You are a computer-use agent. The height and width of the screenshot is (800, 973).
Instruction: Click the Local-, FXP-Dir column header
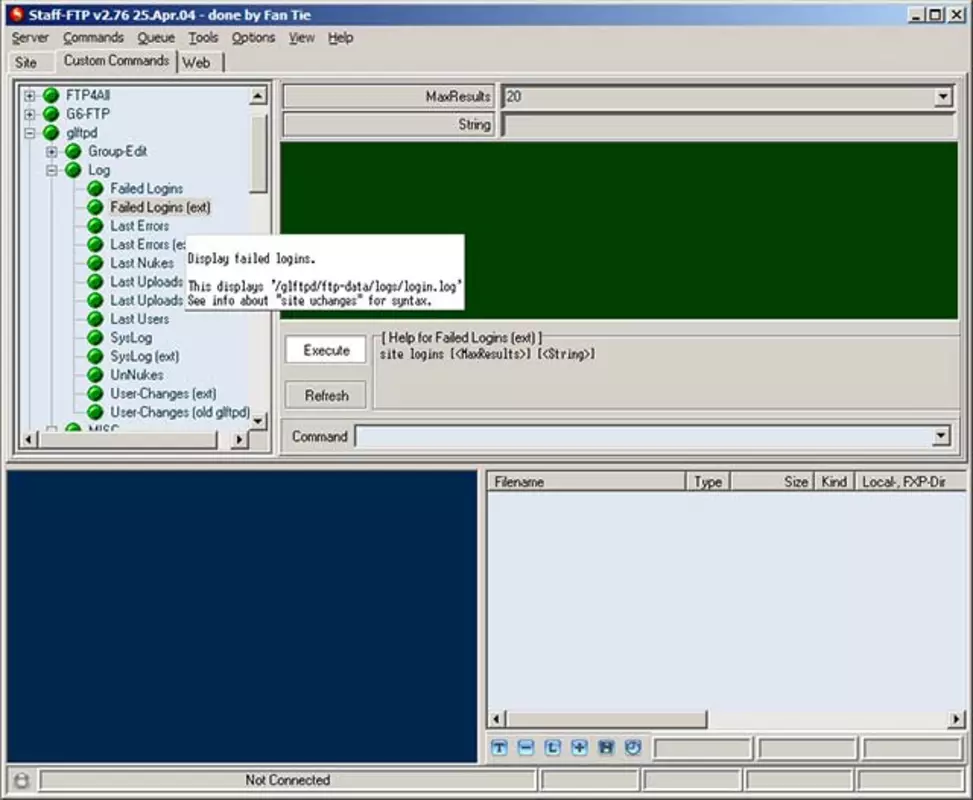coord(910,482)
